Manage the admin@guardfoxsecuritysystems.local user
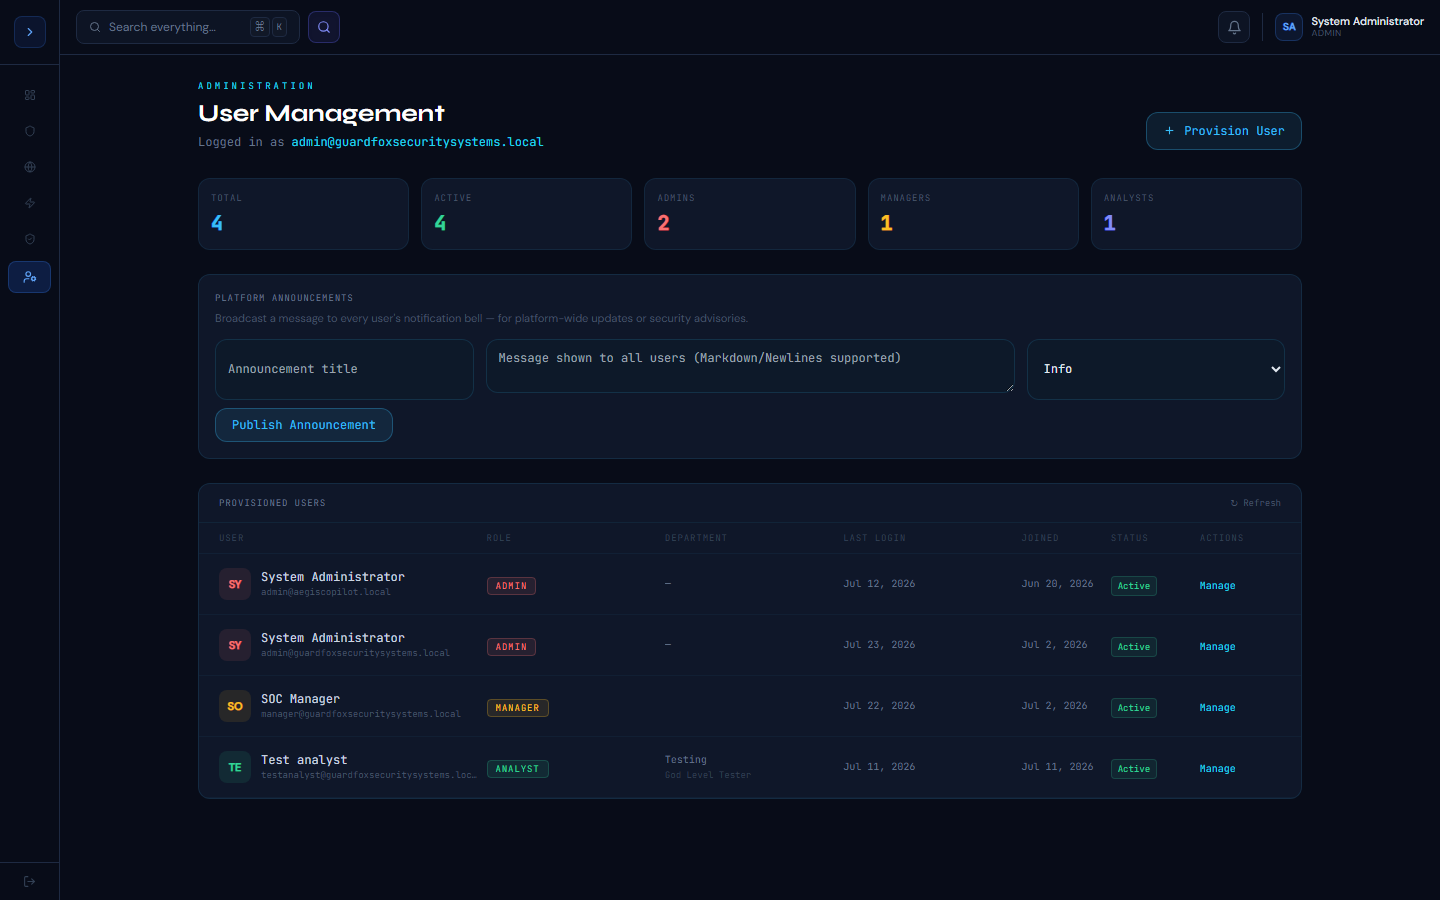 point(1217,647)
